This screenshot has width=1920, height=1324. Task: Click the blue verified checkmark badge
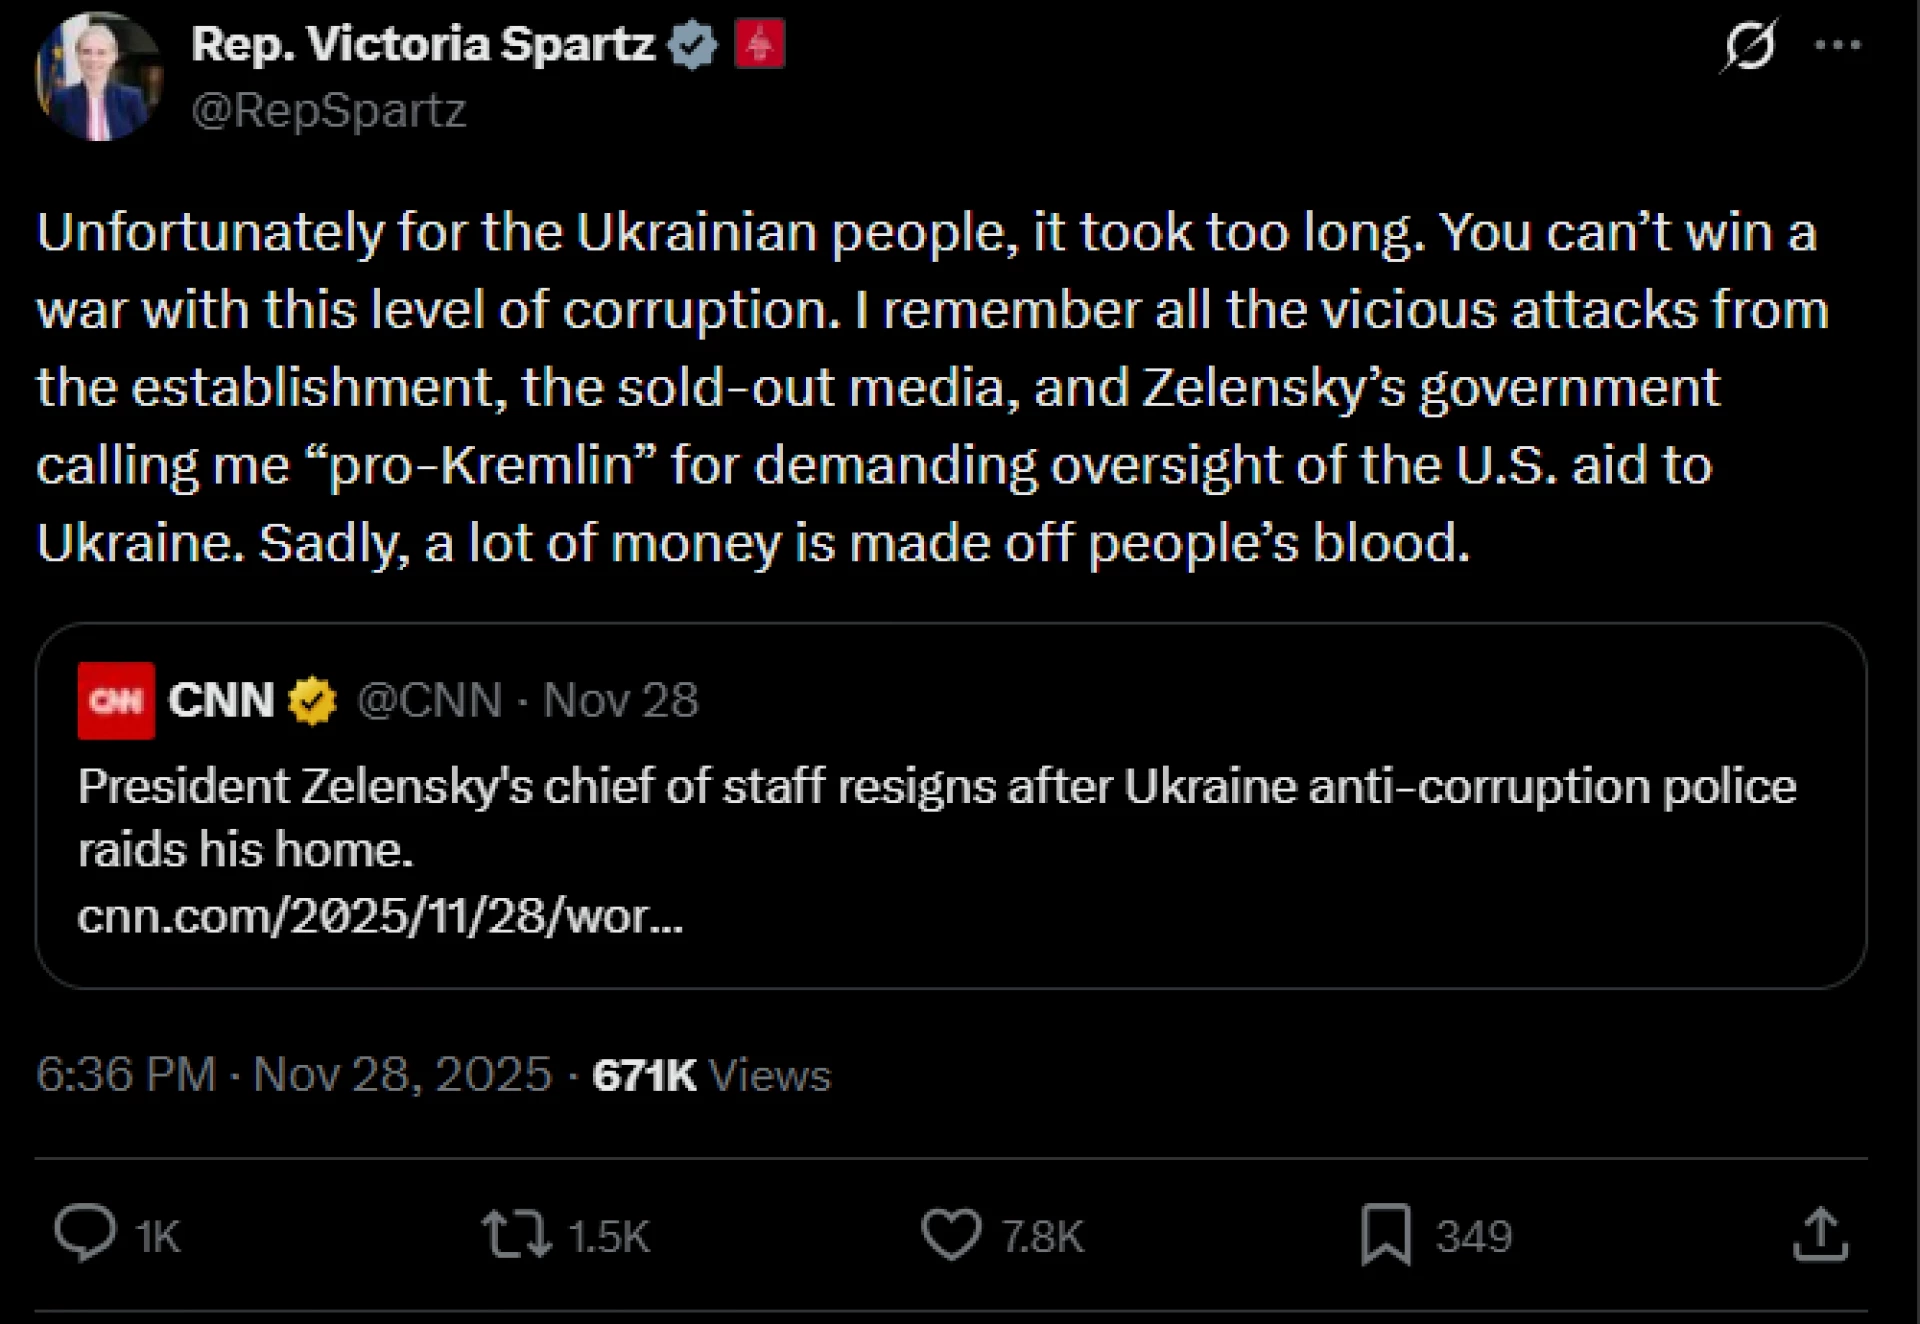693,46
